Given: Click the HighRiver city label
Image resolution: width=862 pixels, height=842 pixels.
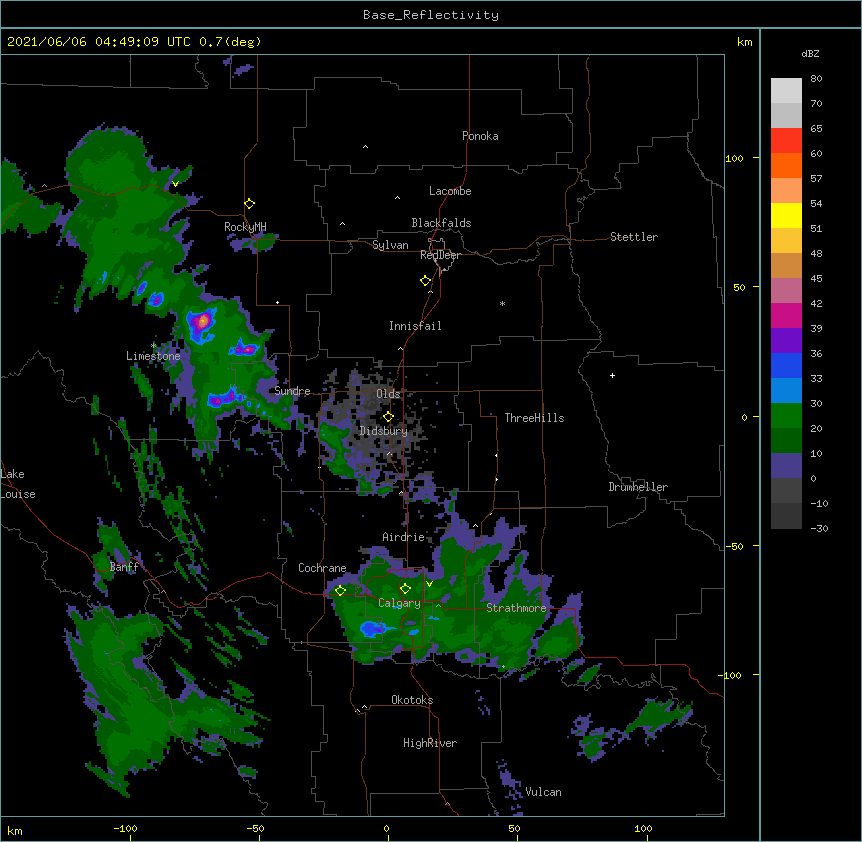Looking at the screenshot, I should coord(430,743).
